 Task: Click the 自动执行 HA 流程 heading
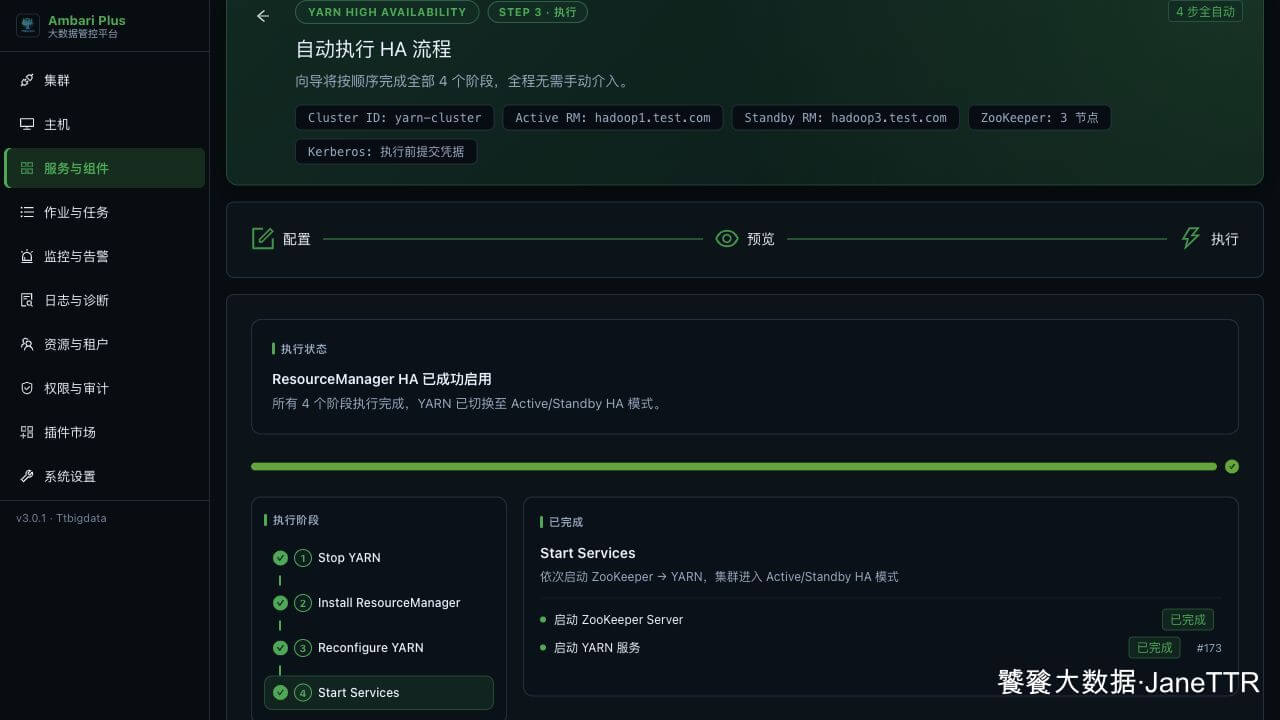click(x=373, y=49)
